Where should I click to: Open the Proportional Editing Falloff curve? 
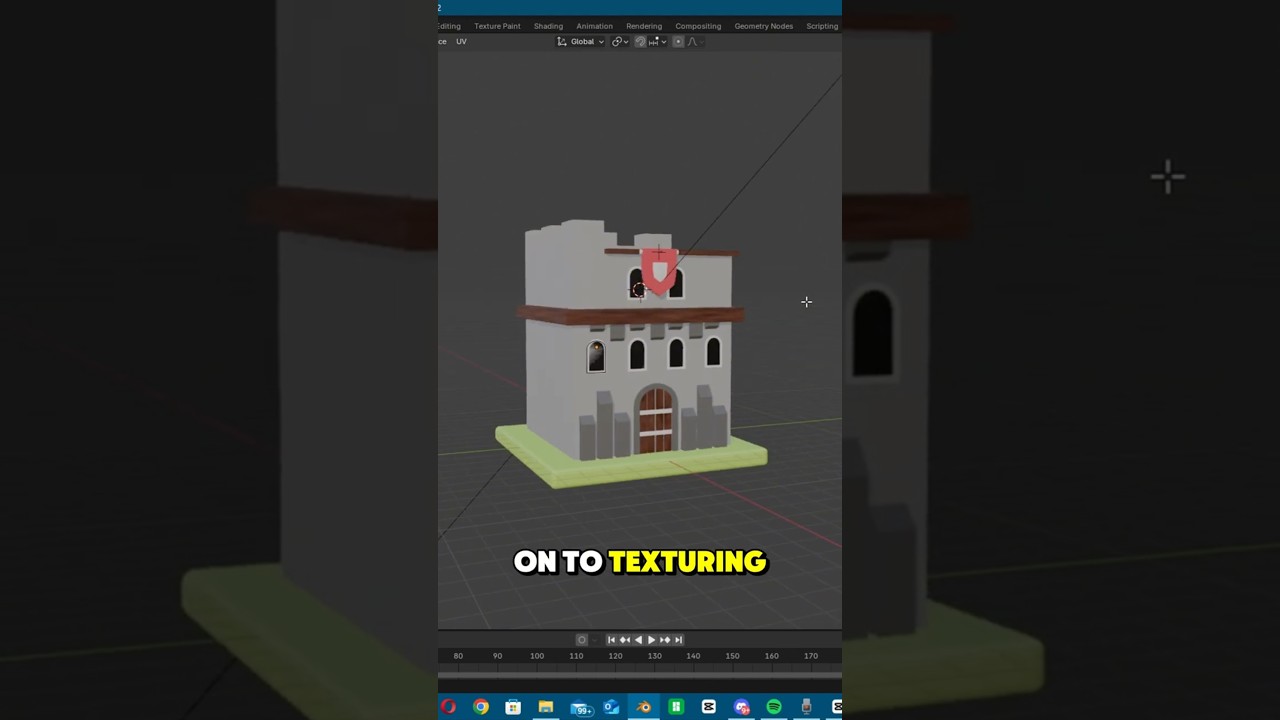(x=694, y=42)
